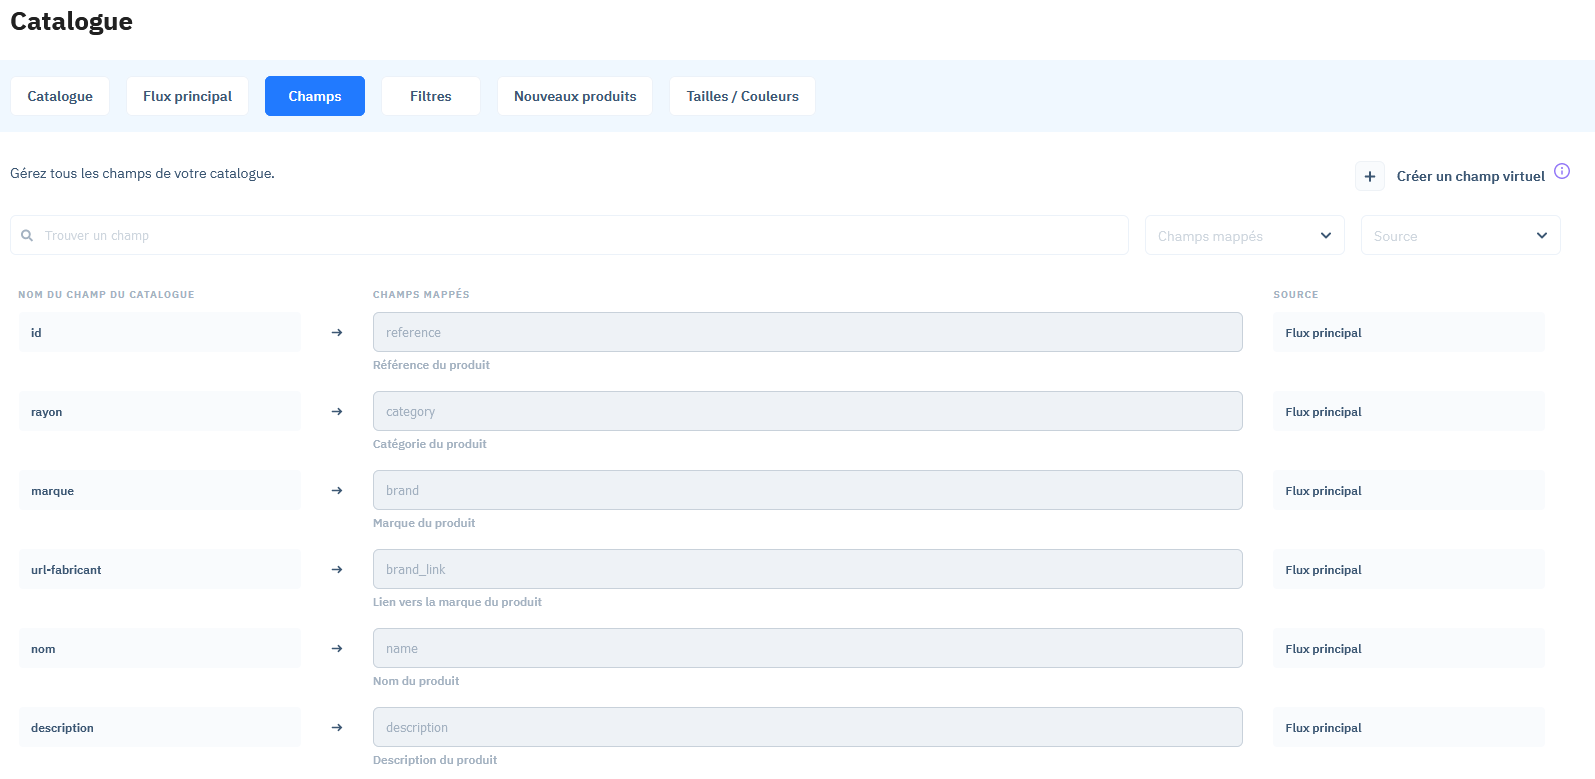The image size is (1595, 779).
Task: Open the Champs mappés dropdown filter
Action: point(1244,236)
